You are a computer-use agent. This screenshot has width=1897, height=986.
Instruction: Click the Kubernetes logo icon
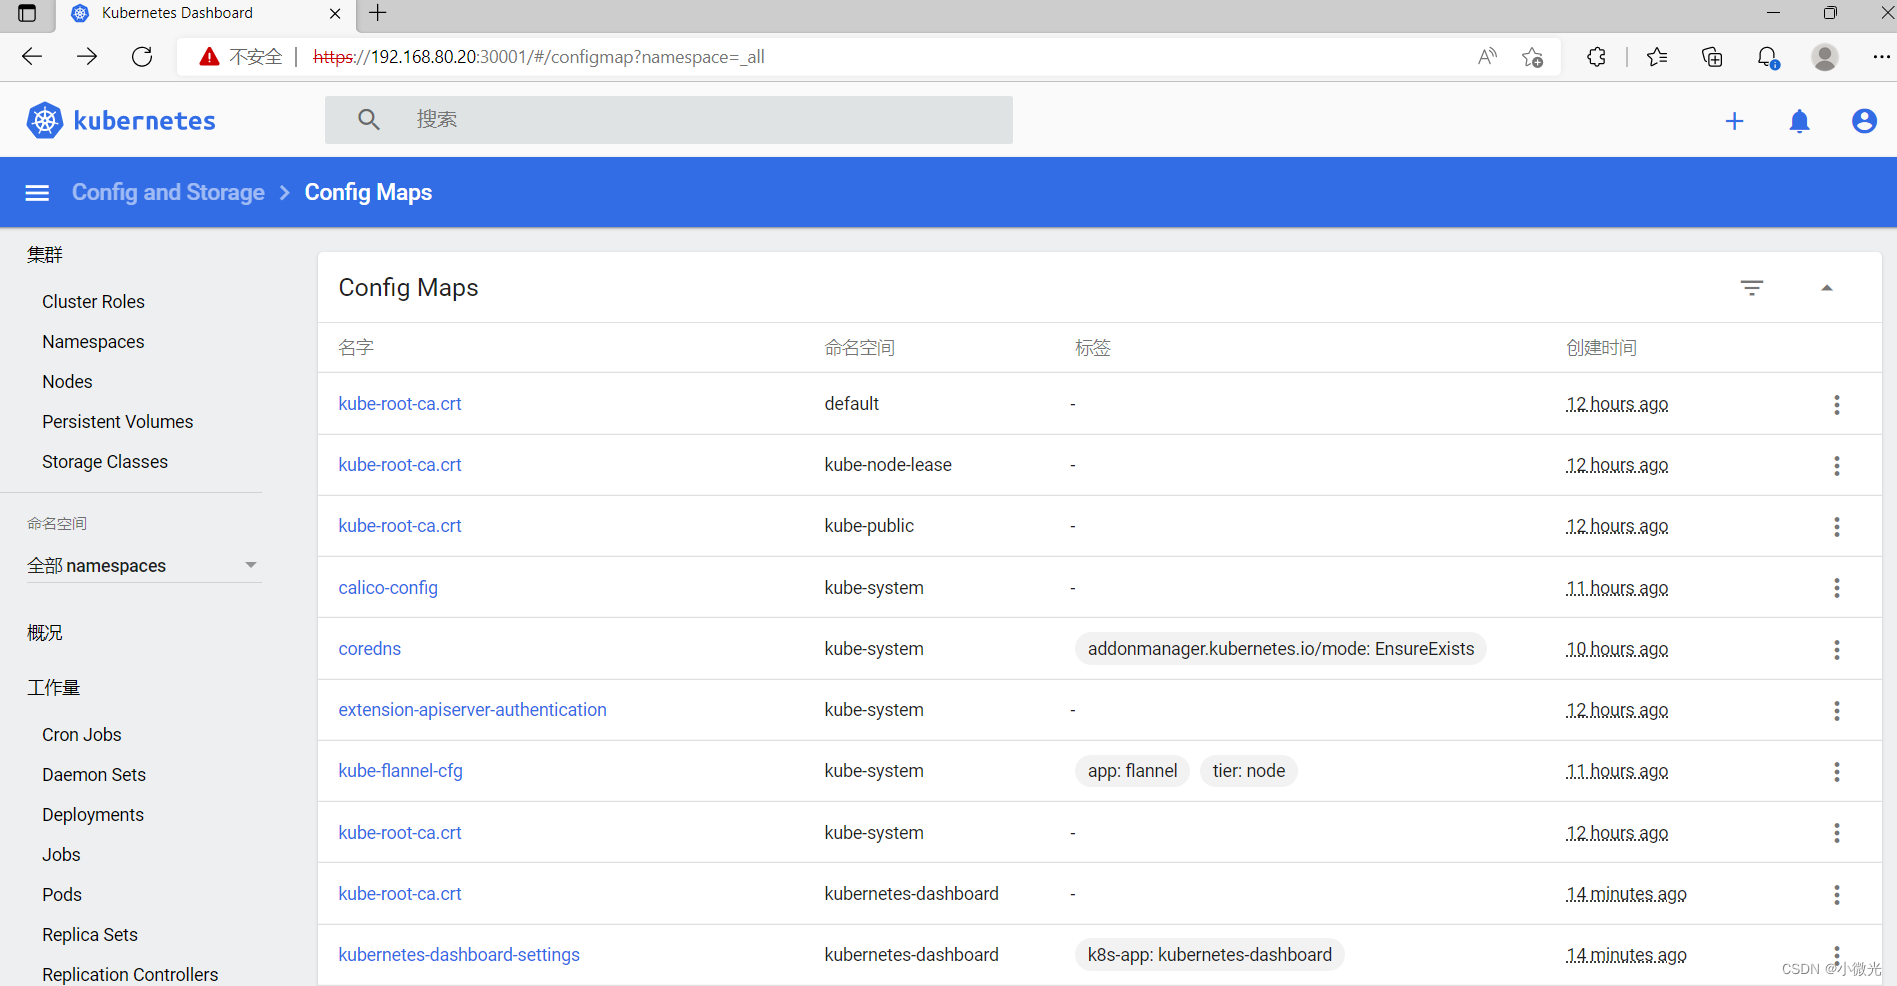(x=45, y=121)
